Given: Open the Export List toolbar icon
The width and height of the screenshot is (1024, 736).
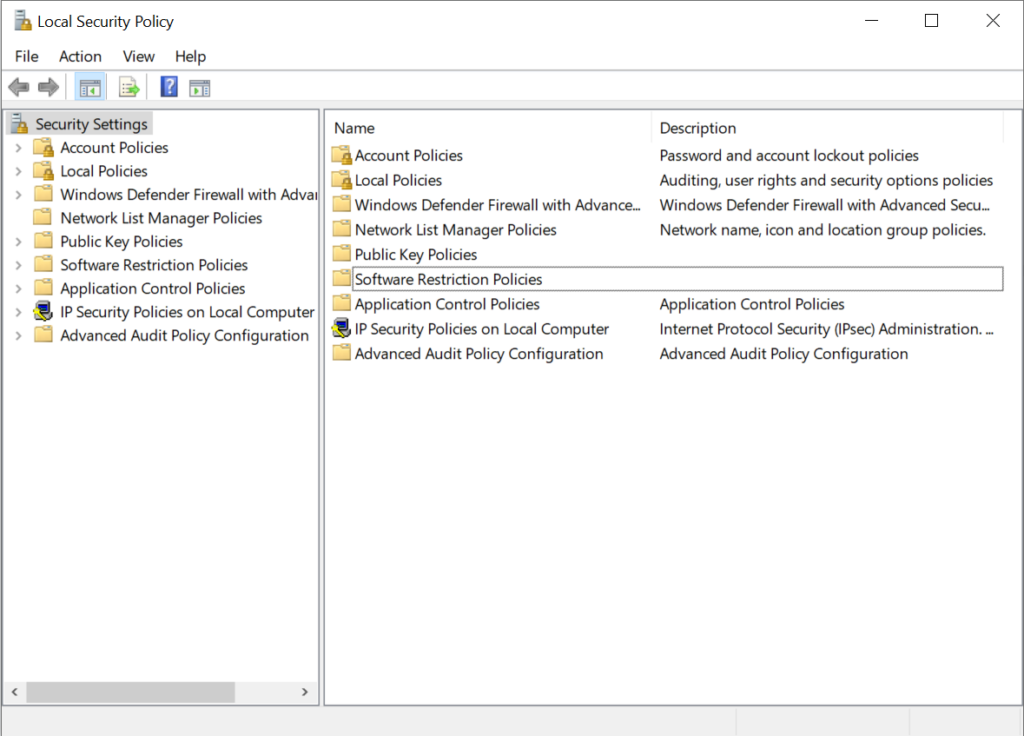Looking at the screenshot, I should pos(129,87).
